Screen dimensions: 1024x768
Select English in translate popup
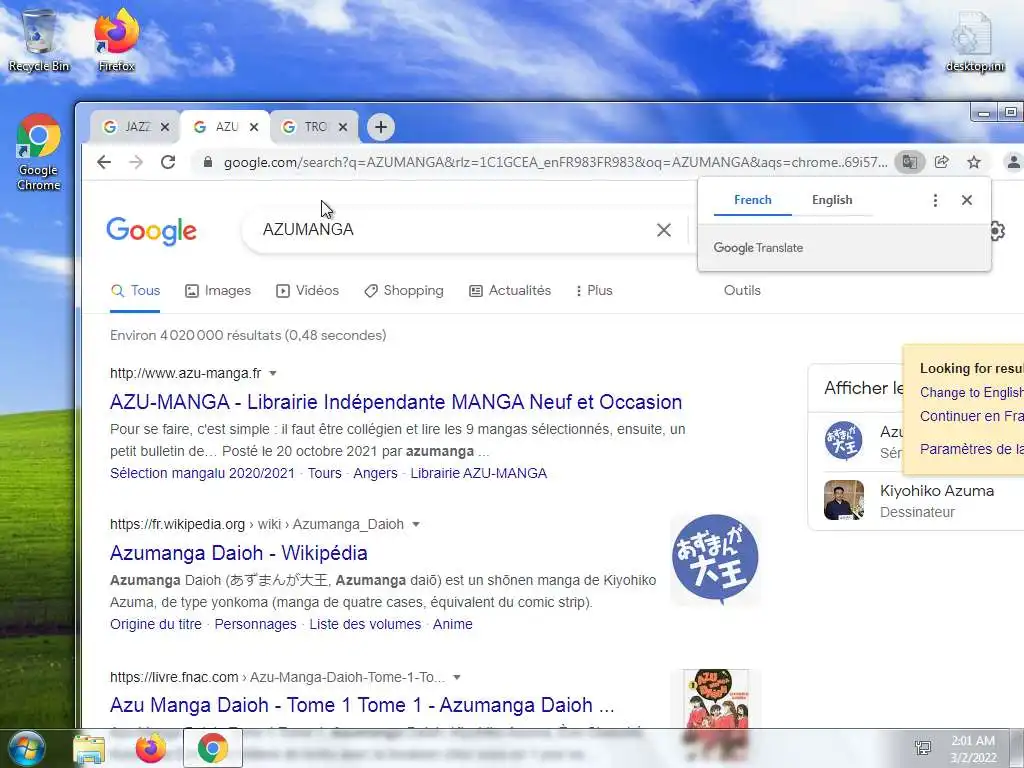832,200
